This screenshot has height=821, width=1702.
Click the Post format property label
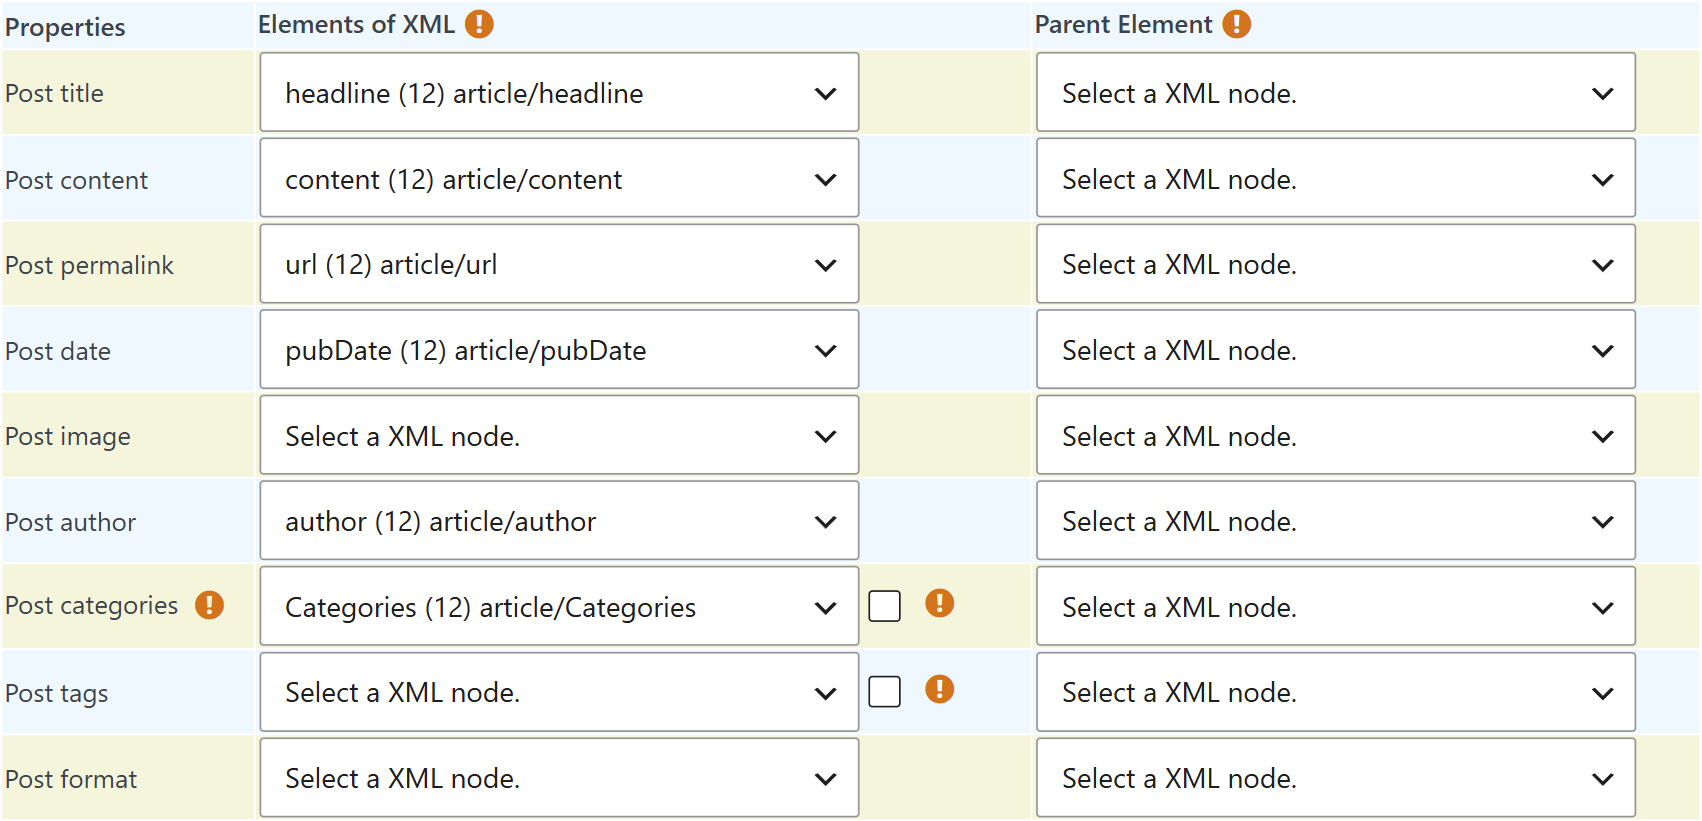click(71, 780)
